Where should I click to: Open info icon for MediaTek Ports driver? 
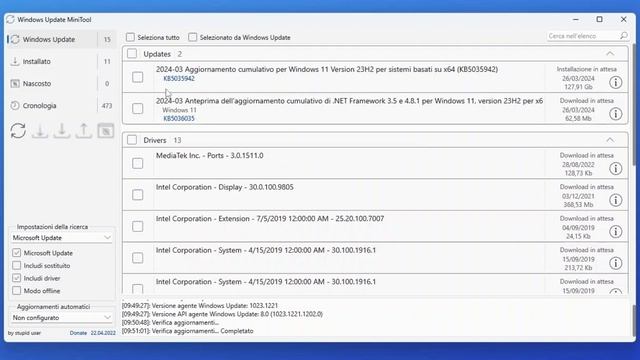(x=616, y=169)
